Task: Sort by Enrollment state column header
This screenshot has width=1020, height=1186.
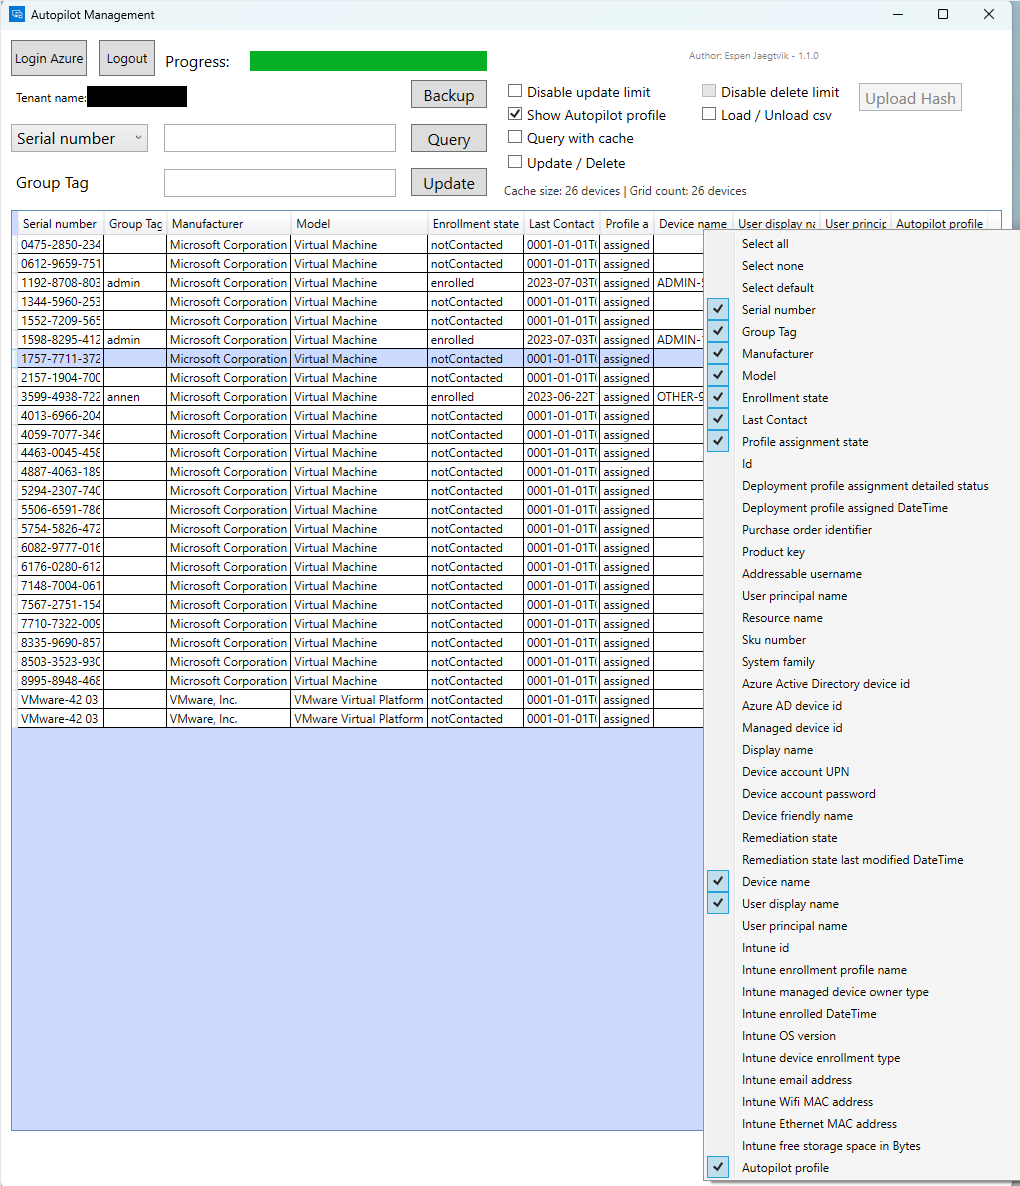Action: (476, 224)
